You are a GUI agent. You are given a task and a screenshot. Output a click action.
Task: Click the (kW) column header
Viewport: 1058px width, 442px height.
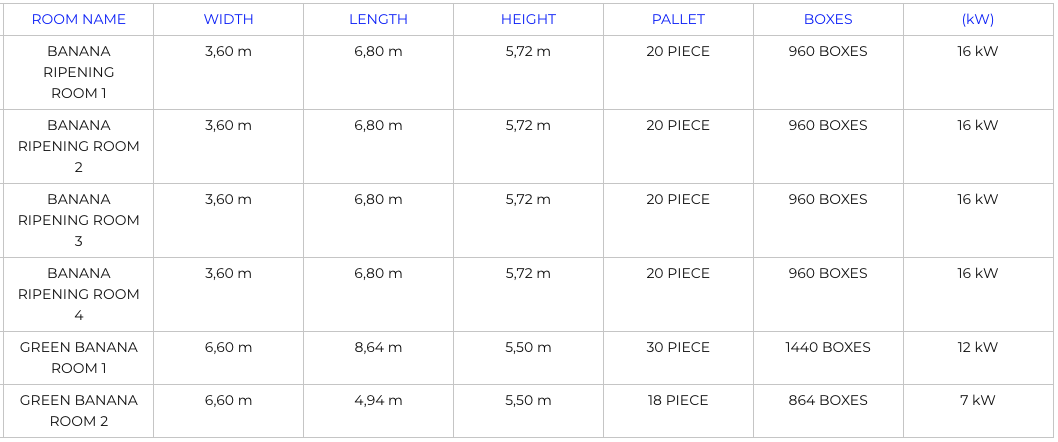977,19
